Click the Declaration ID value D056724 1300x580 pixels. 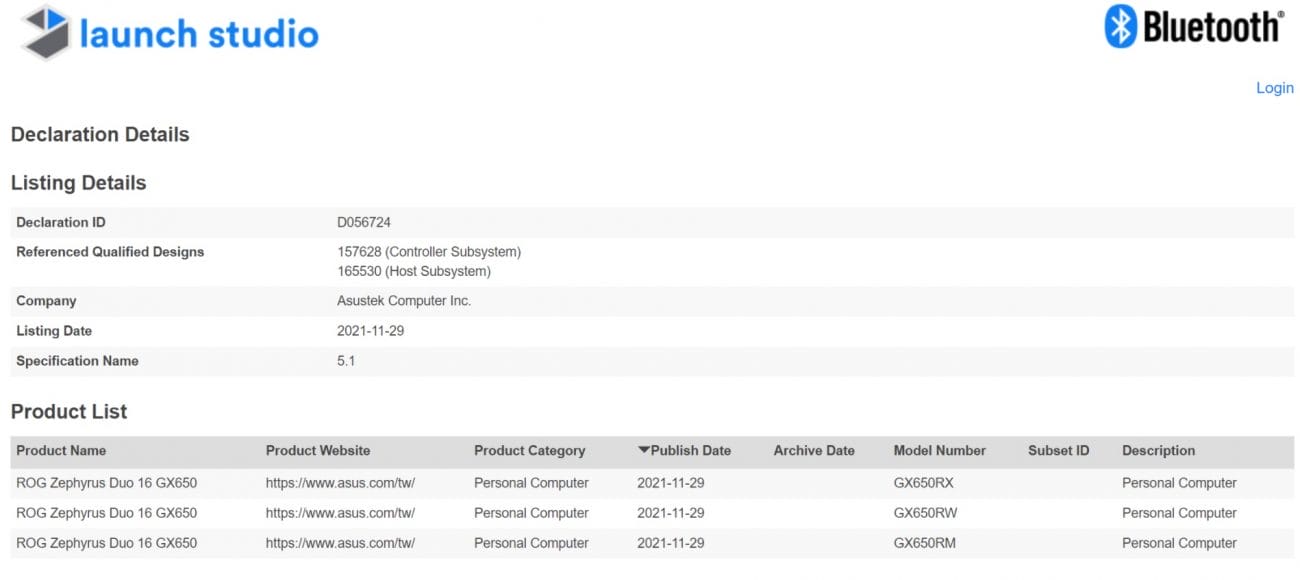pos(364,222)
